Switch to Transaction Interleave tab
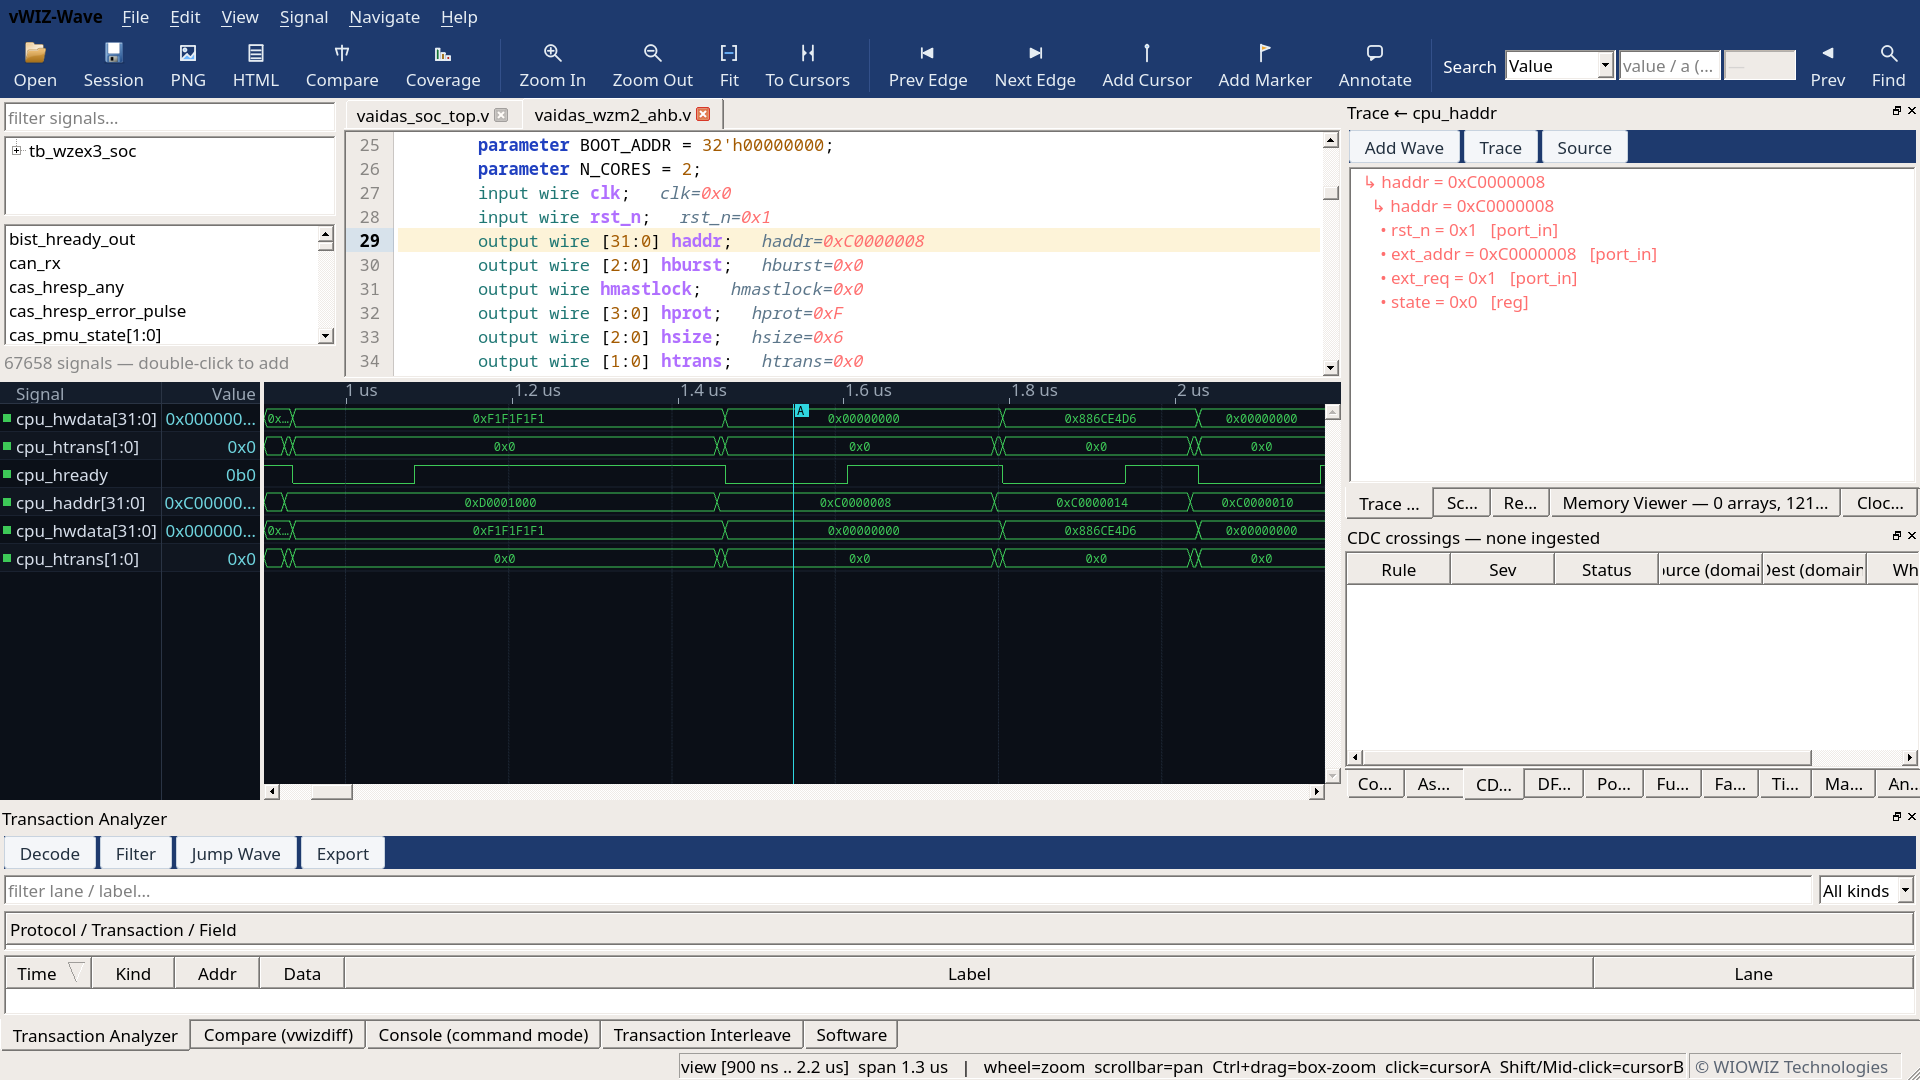Image resolution: width=1920 pixels, height=1080 pixels. click(x=702, y=1035)
